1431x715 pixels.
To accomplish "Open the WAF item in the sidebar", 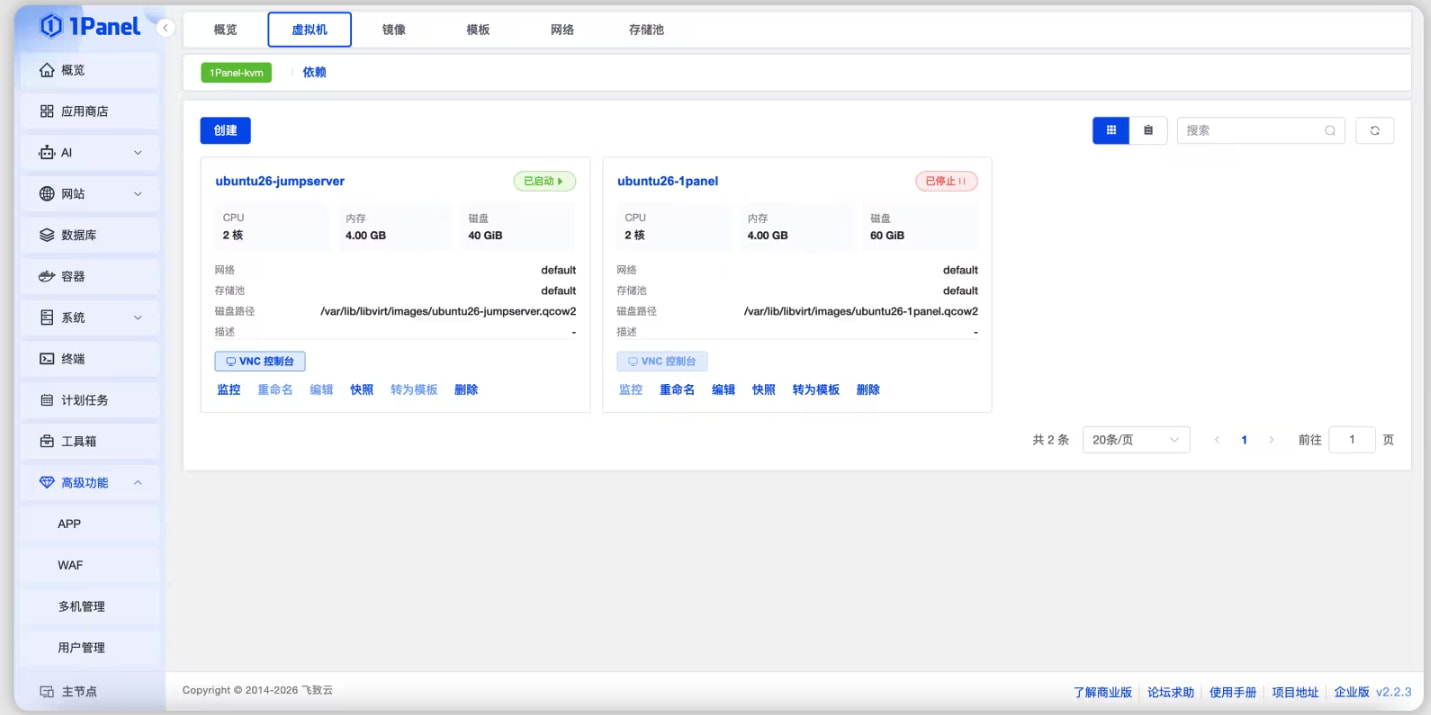I will (x=88, y=565).
